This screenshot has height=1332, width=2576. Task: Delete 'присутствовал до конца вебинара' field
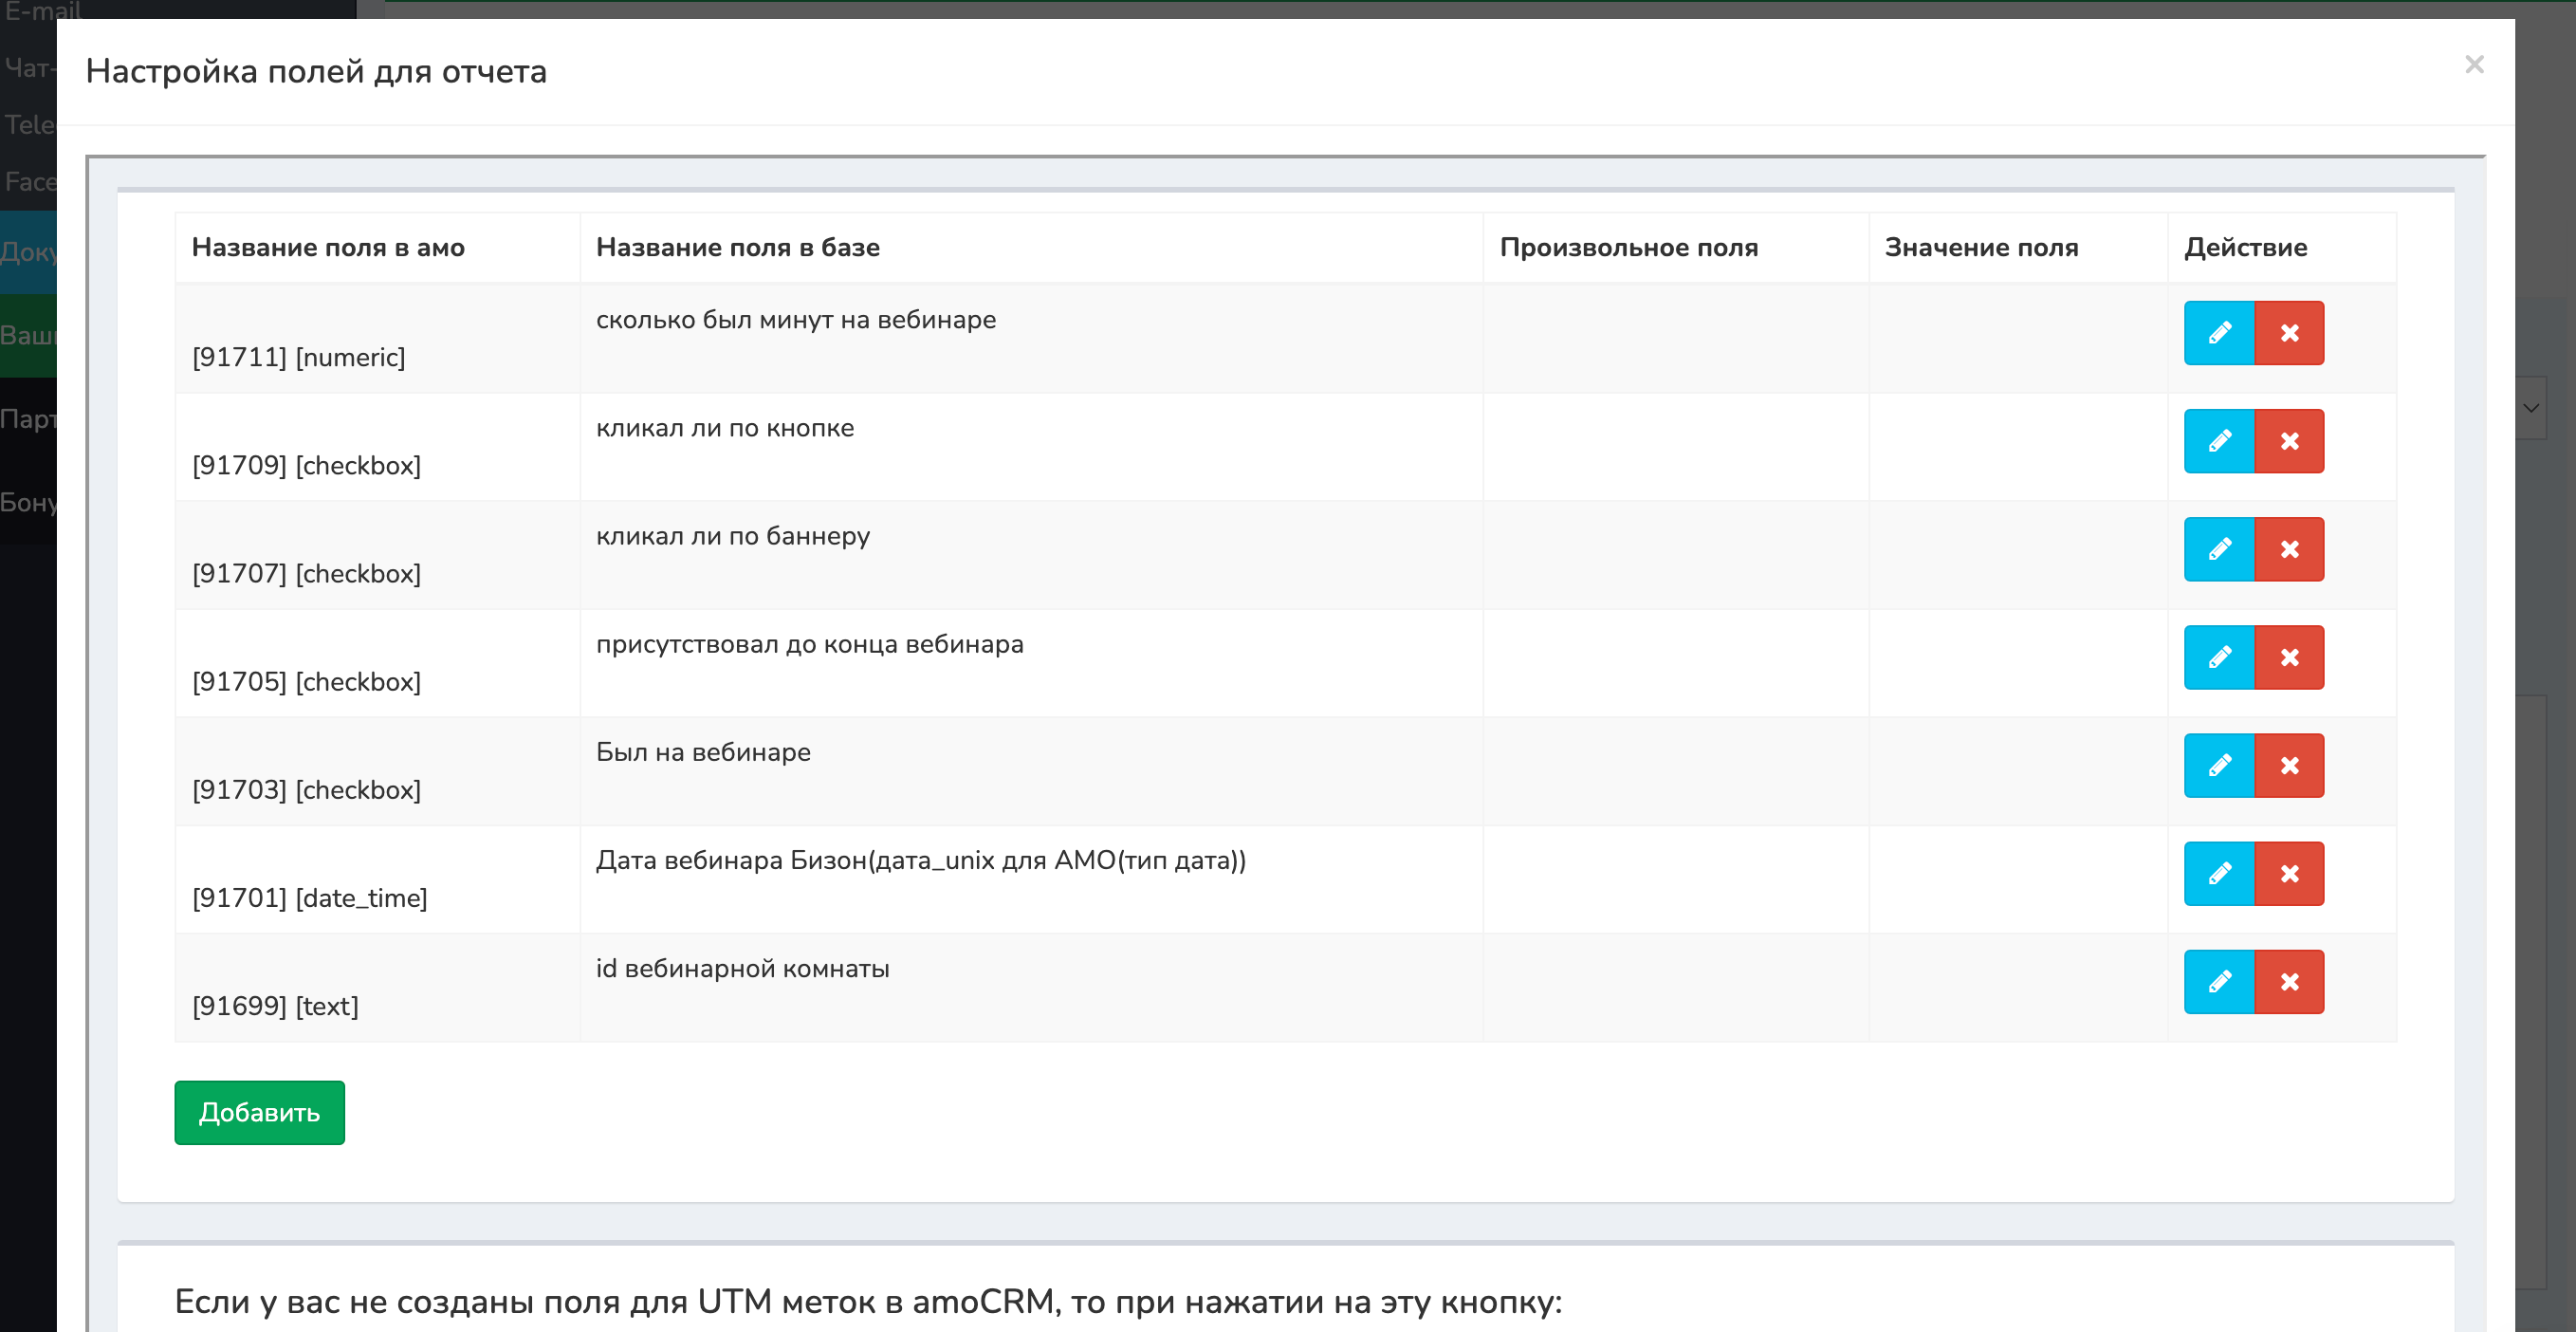2289,657
